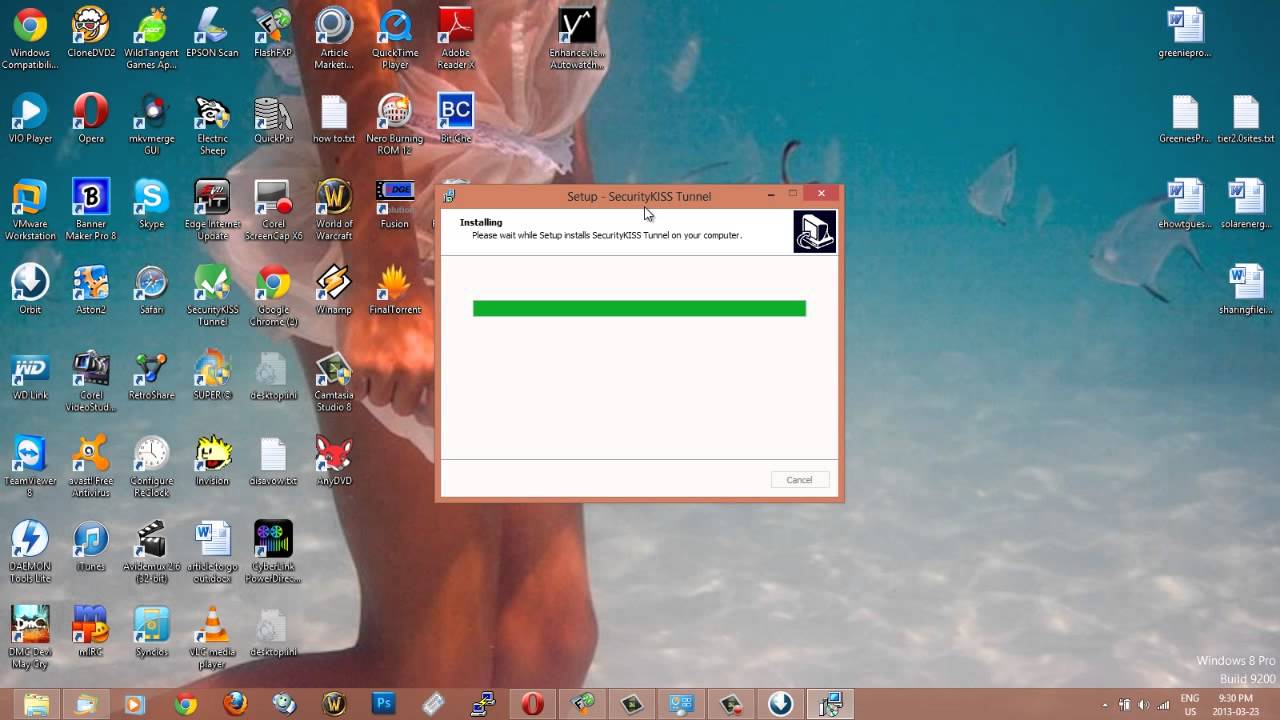Select DAEMON Tools Lite icon

click(x=30, y=552)
